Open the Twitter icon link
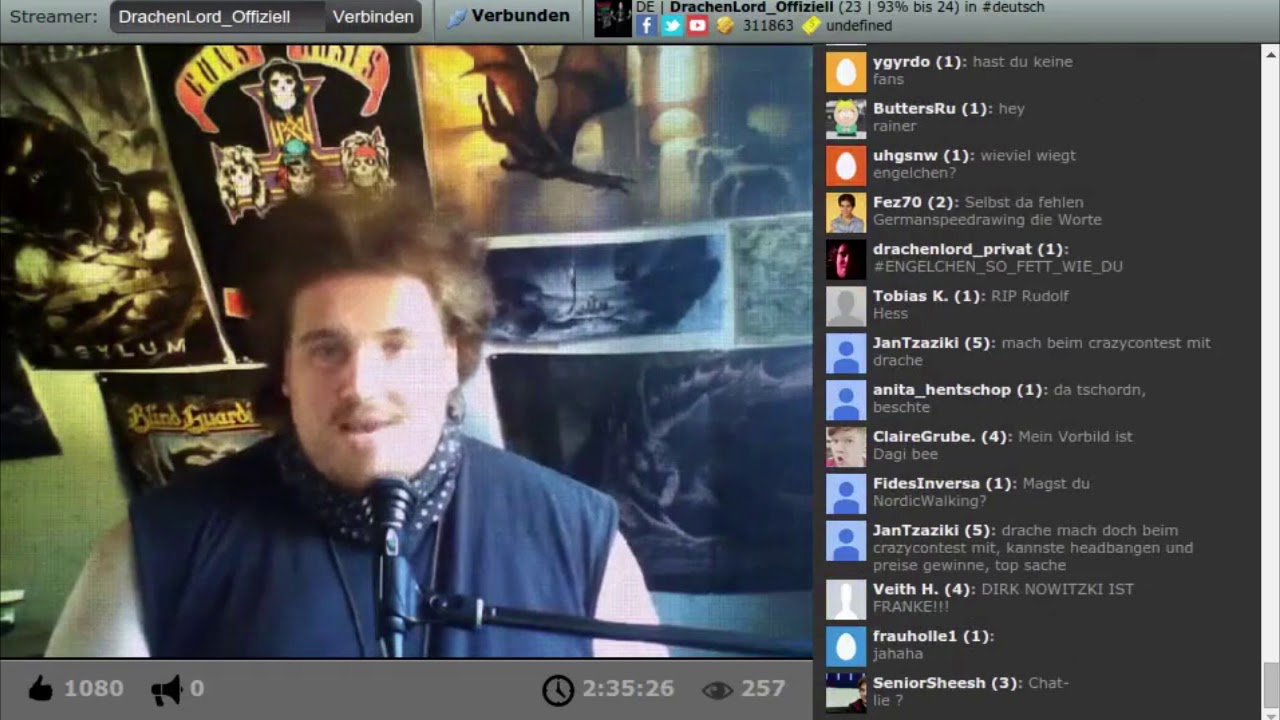Screen dimensions: 1280x720 [672, 26]
